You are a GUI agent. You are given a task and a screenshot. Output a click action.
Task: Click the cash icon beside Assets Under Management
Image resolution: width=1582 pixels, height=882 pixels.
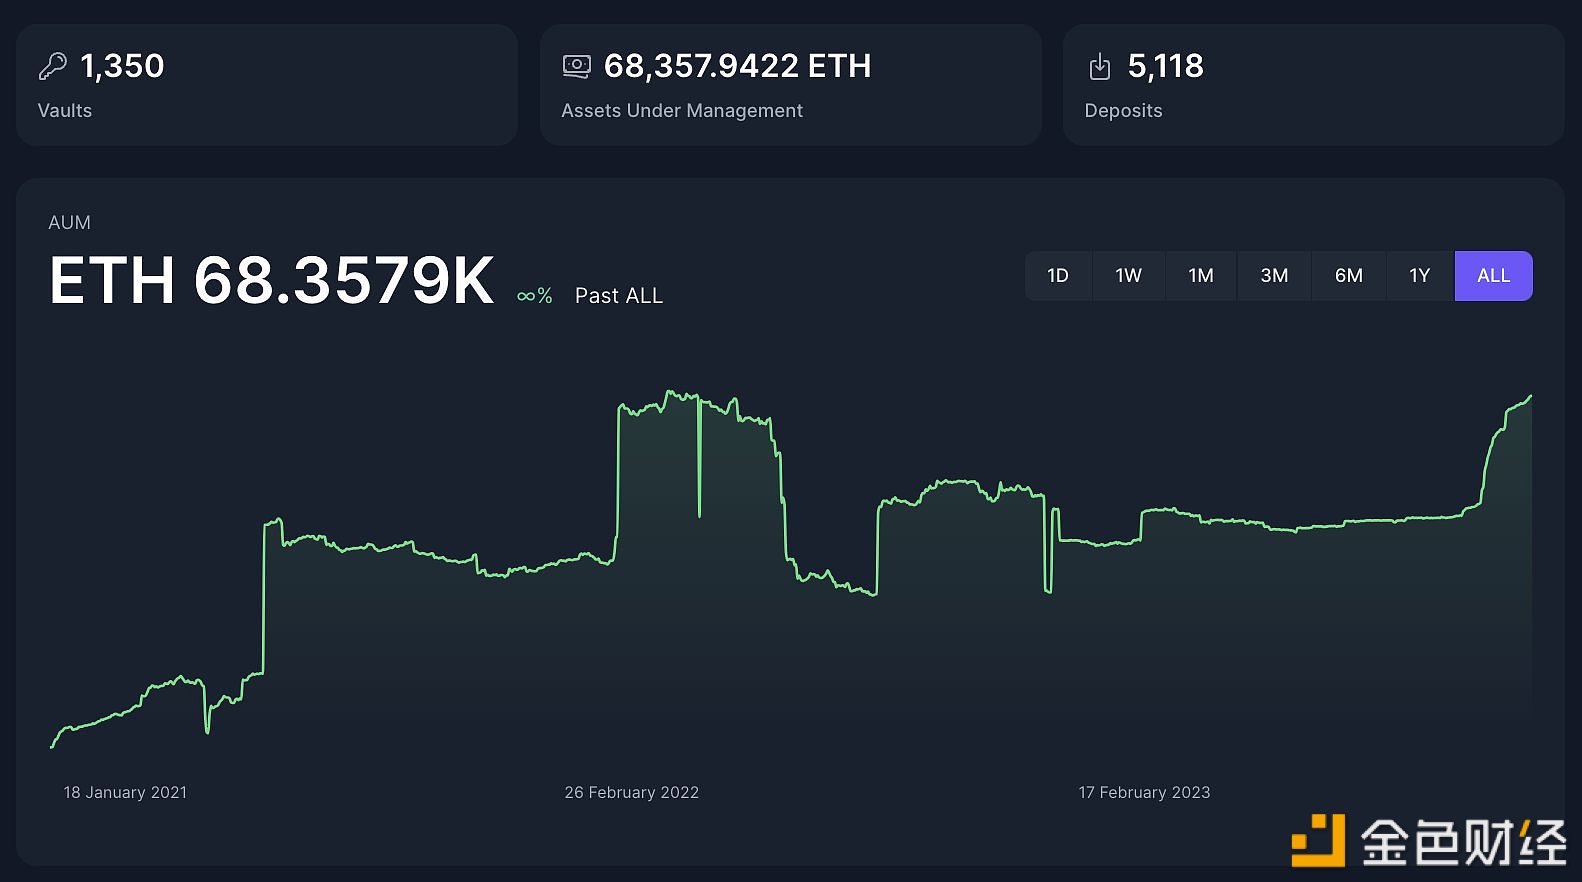coord(576,66)
